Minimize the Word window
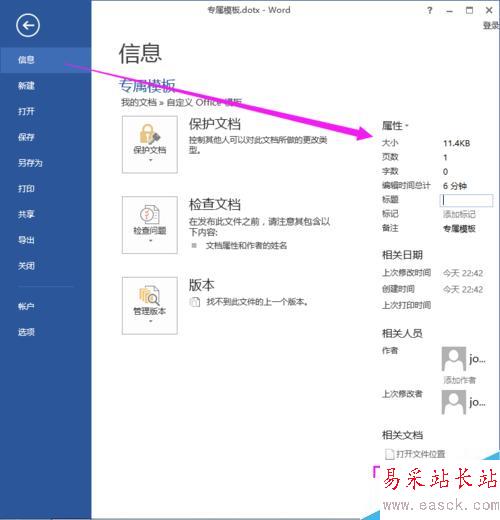Viewport: 500px width, 520px height. click(x=449, y=11)
